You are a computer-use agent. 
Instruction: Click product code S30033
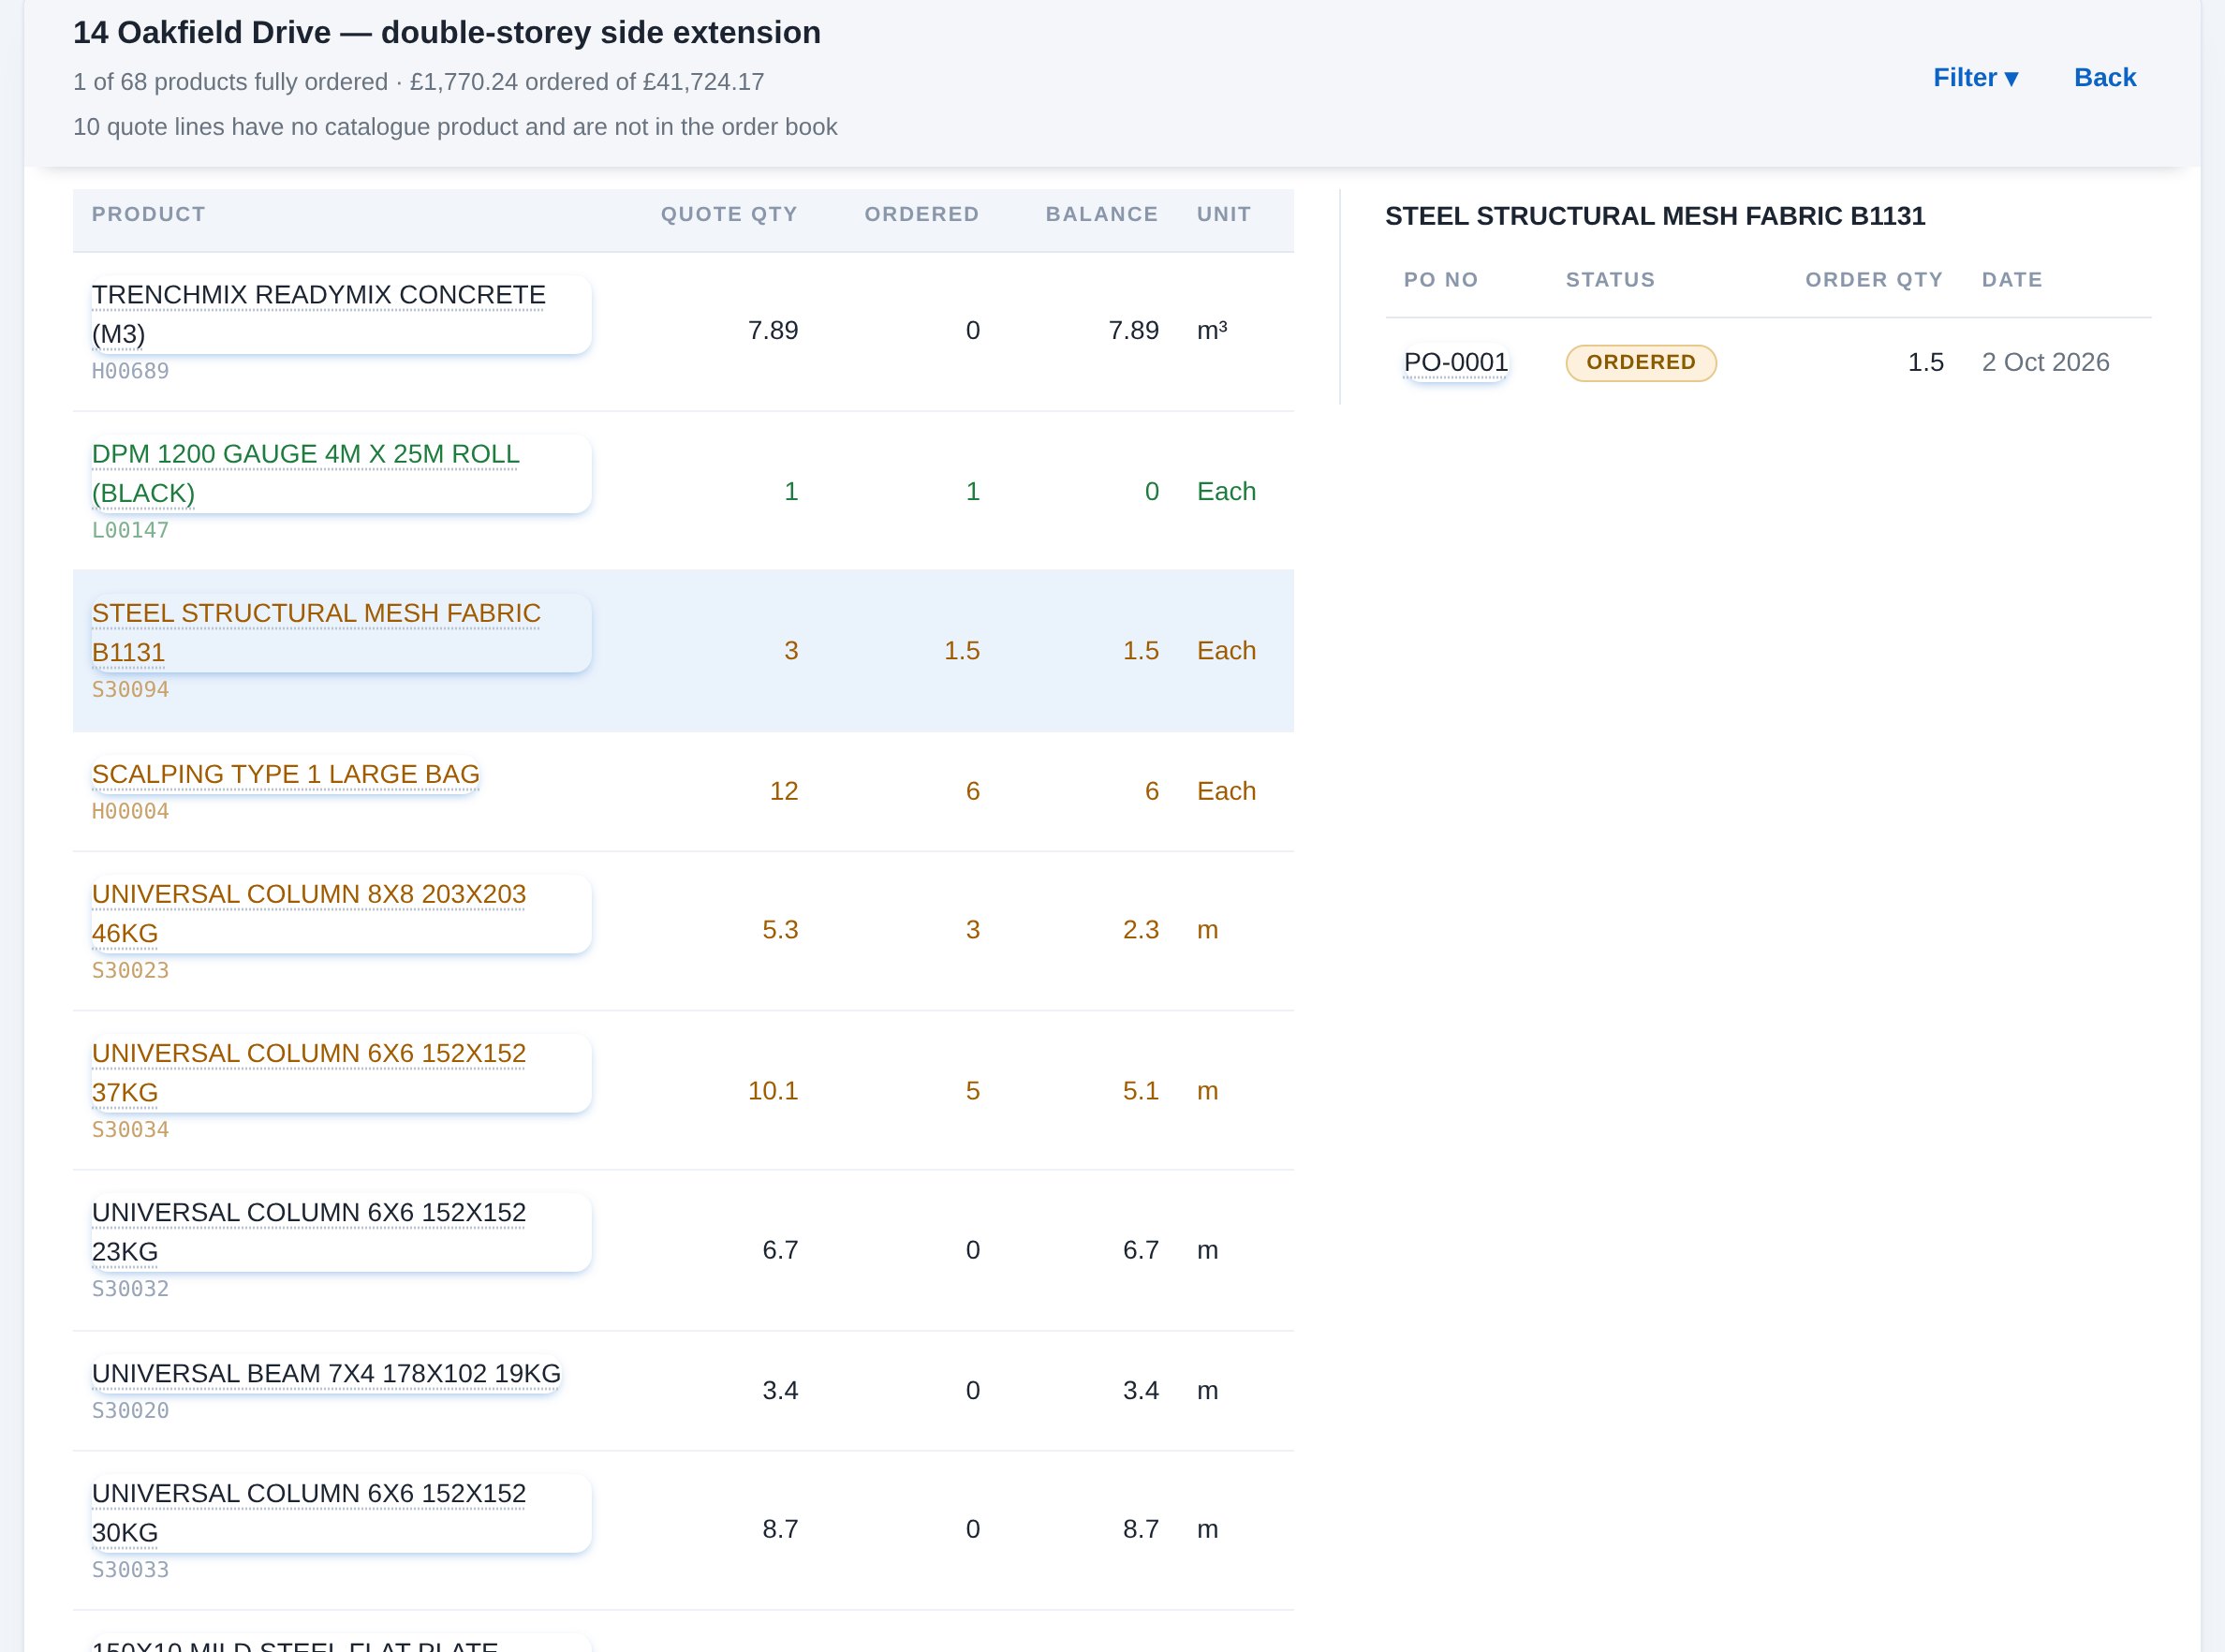130,1569
